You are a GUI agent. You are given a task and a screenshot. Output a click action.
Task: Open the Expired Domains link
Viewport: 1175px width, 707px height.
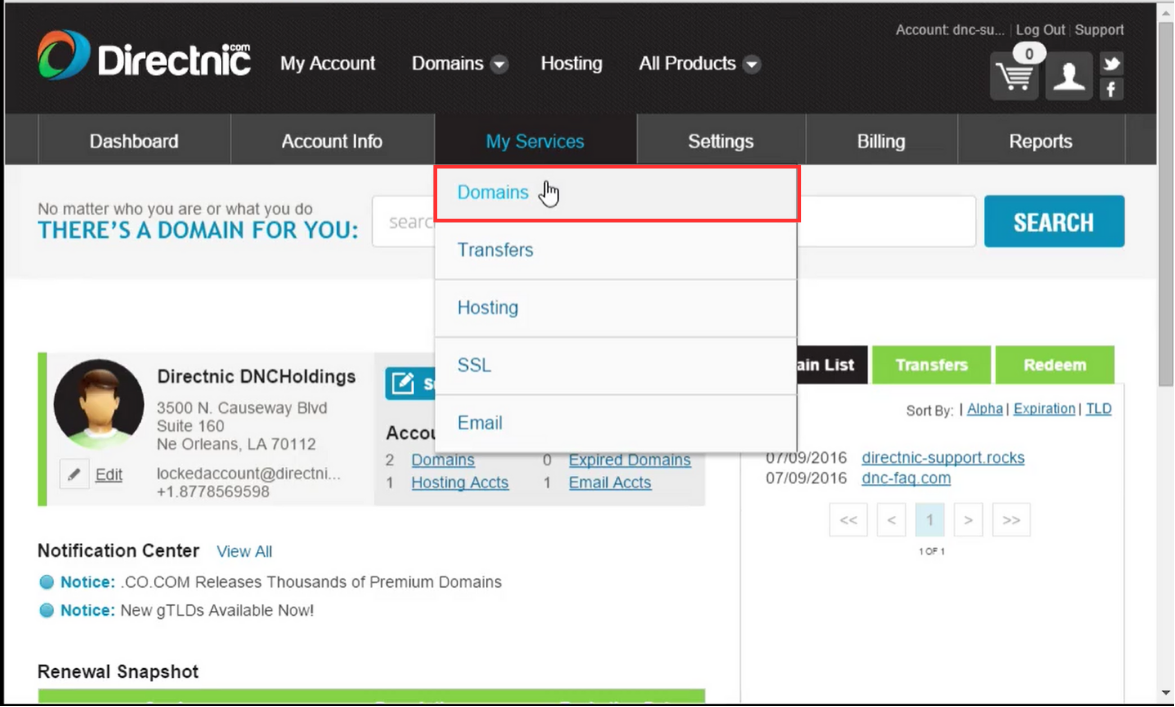coord(629,460)
